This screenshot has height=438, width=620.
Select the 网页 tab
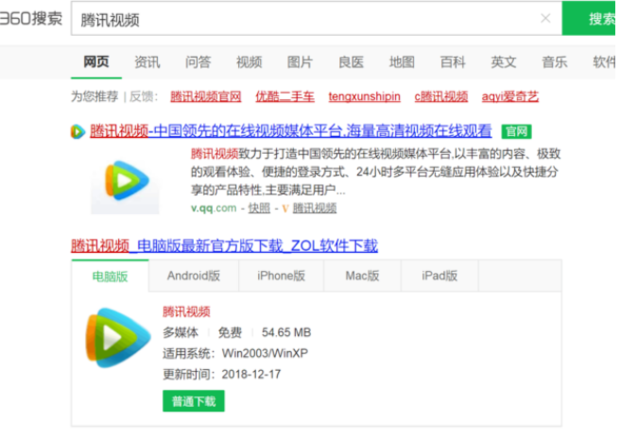point(96,62)
